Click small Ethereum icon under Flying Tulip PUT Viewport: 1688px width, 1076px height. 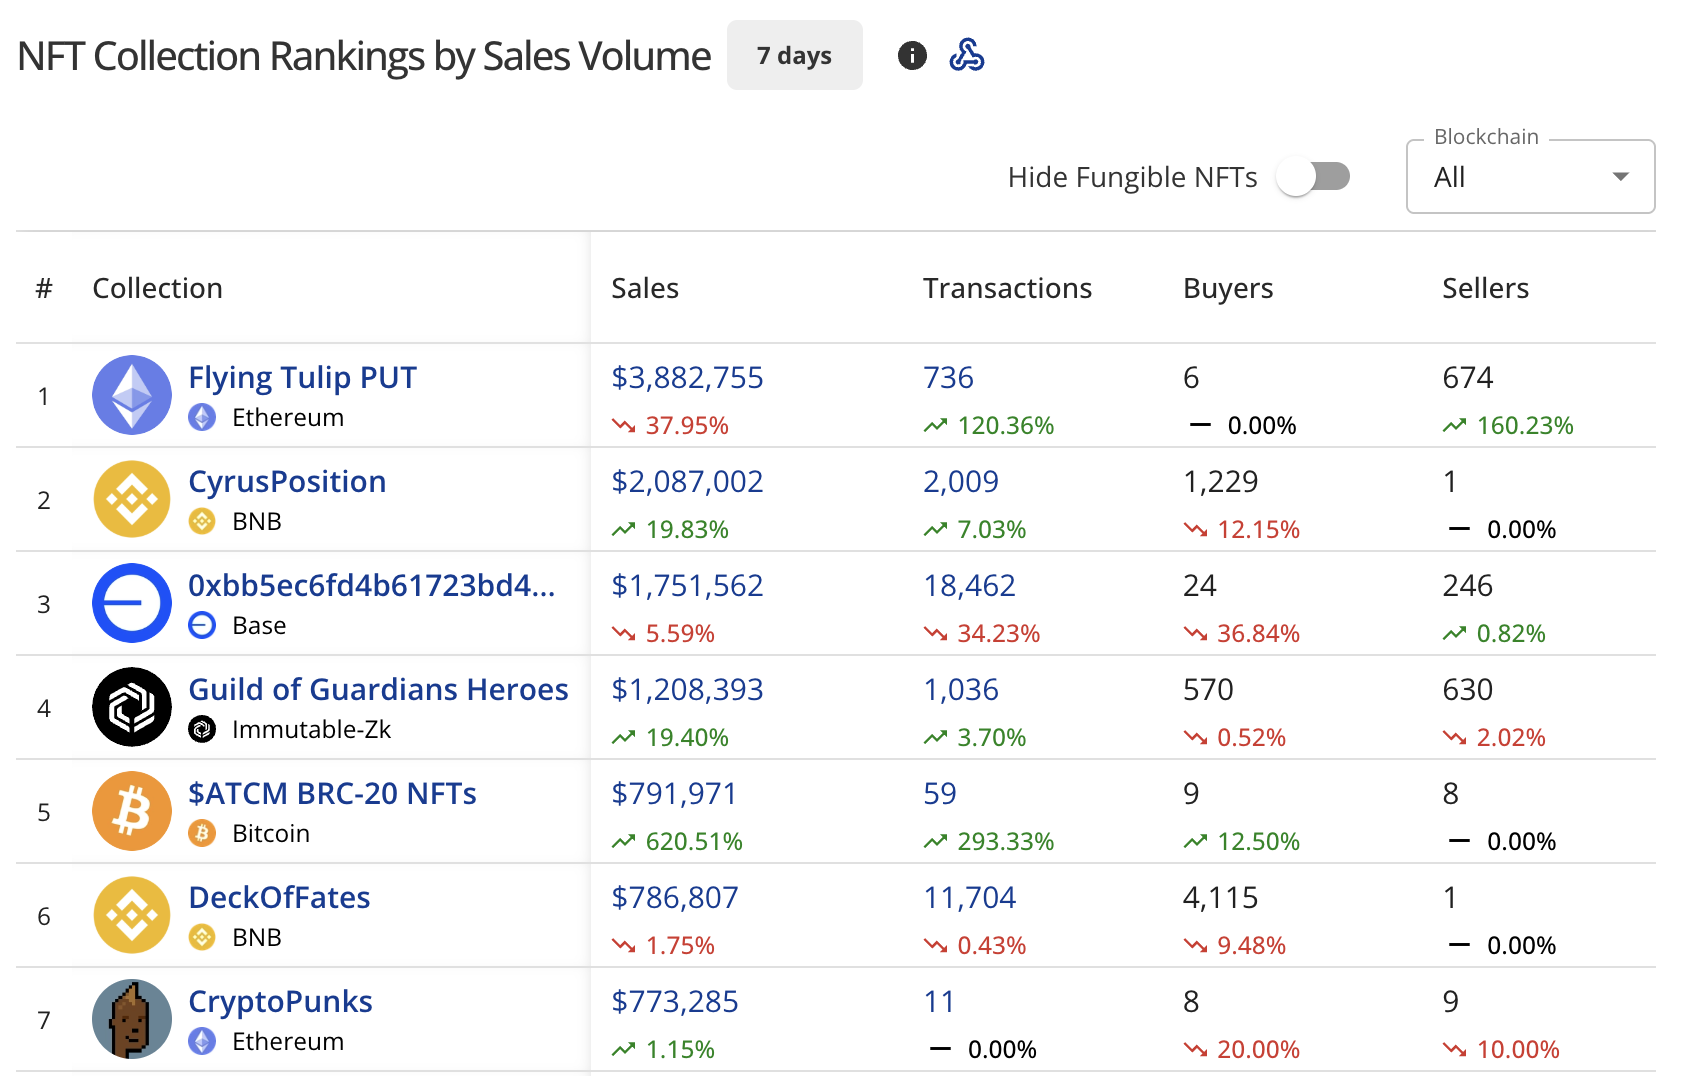202,417
